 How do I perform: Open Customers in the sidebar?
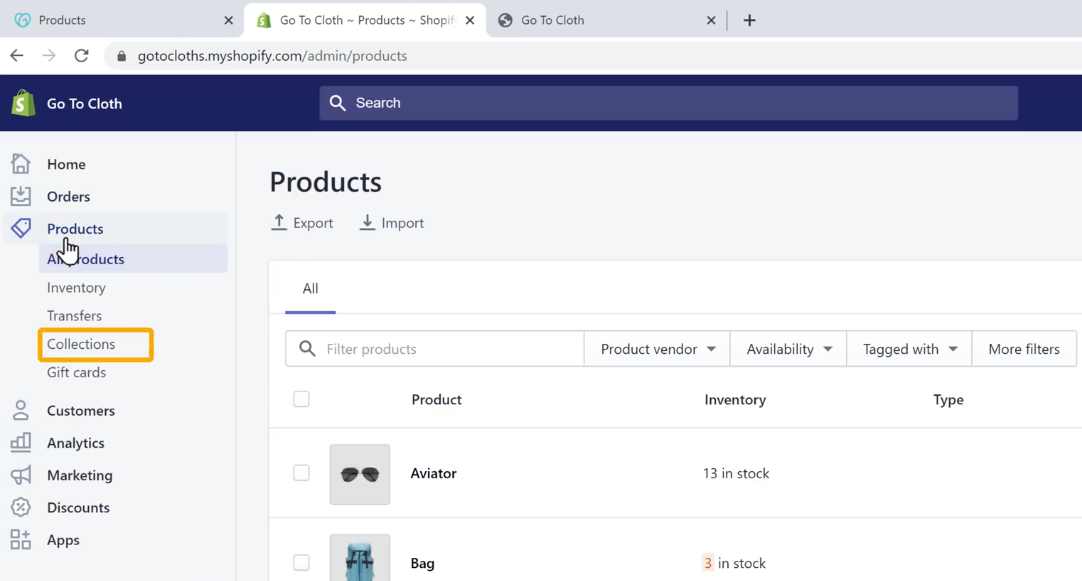click(x=81, y=411)
